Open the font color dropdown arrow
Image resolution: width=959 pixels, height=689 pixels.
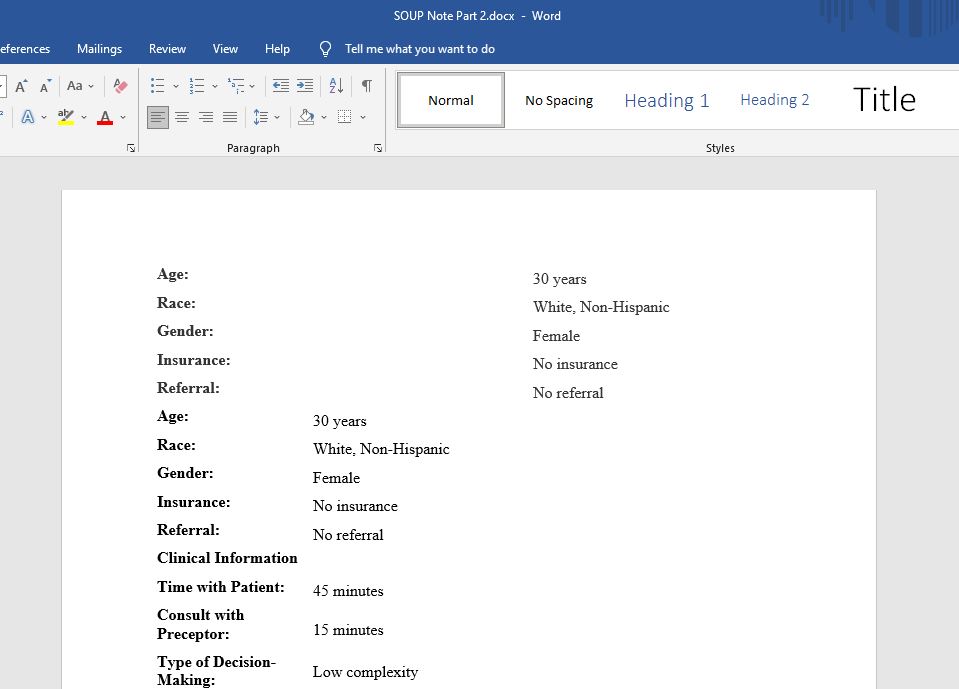(123, 117)
